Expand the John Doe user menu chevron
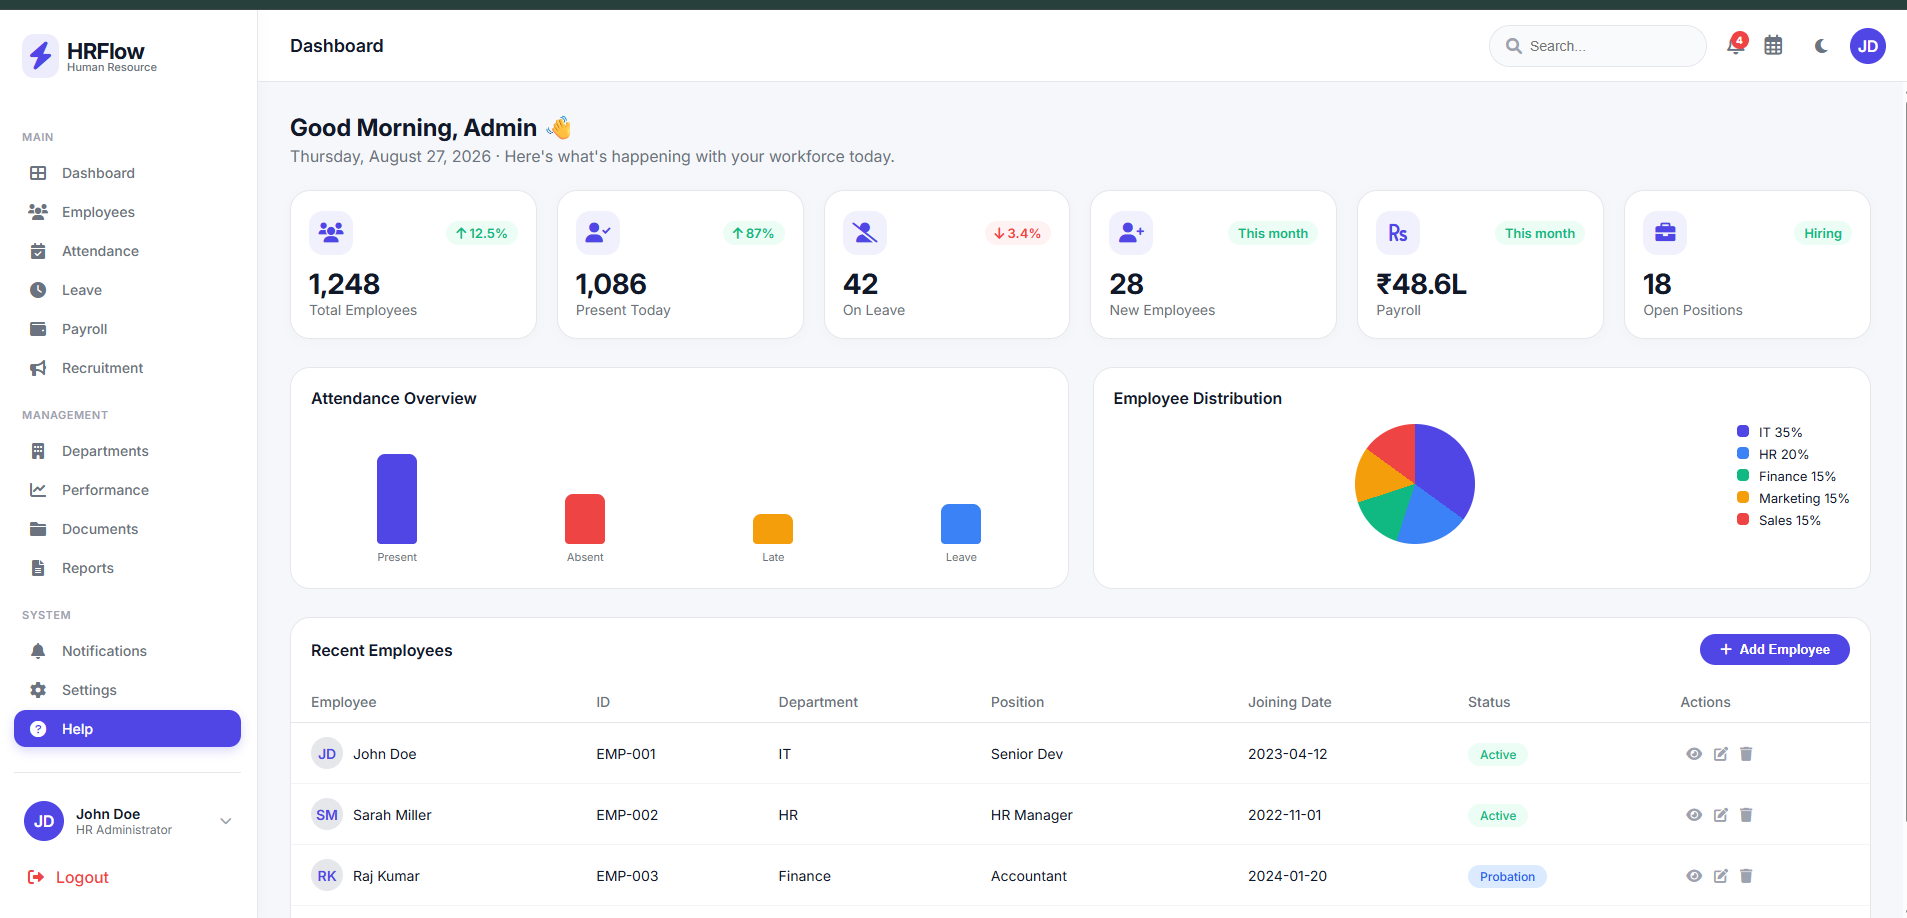 click(x=226, y=821)
